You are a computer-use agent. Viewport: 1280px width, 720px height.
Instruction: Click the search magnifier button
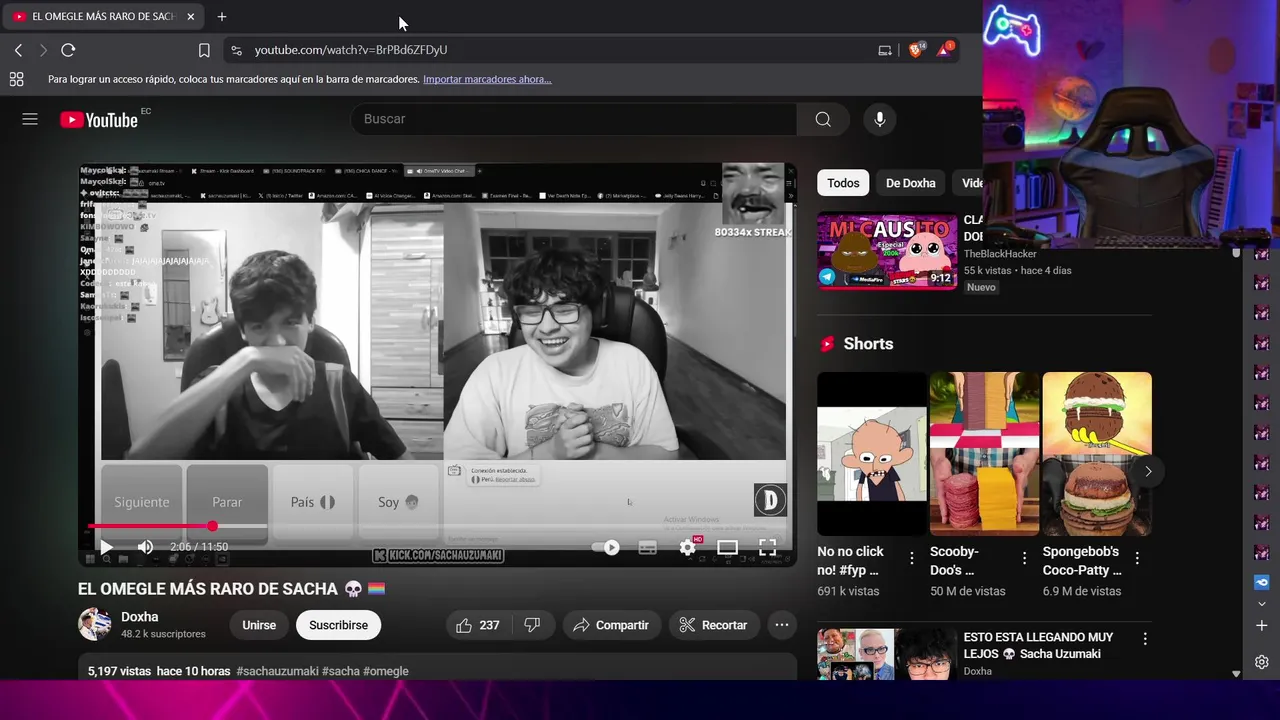[x=823, y=119]
